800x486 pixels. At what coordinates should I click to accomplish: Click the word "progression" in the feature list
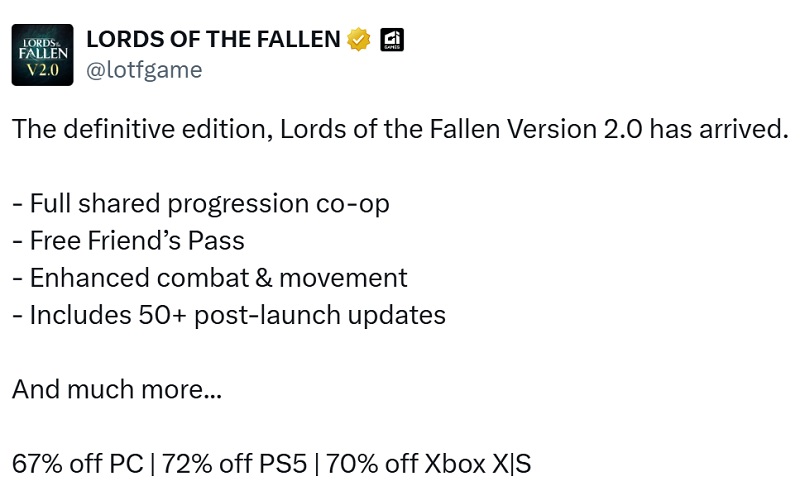(239, 204)
